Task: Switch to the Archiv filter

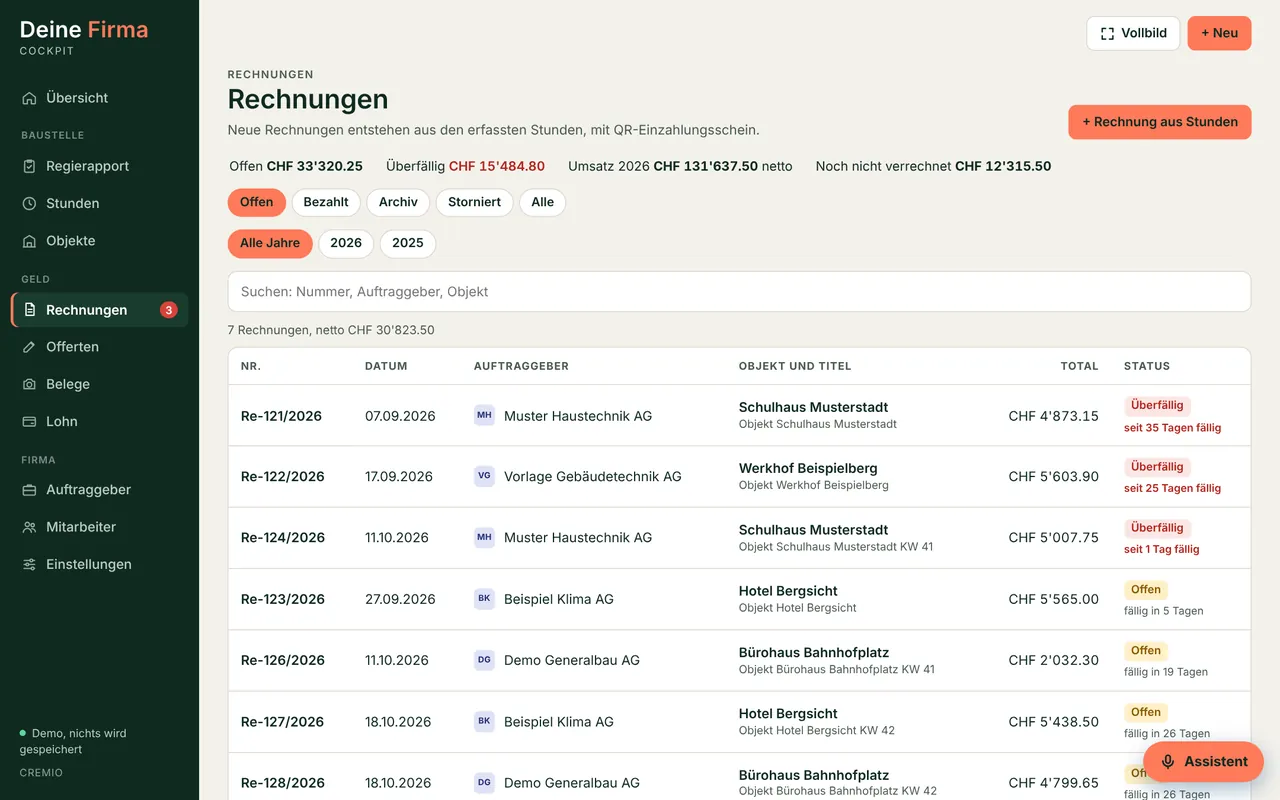Action: coord(398,202)
